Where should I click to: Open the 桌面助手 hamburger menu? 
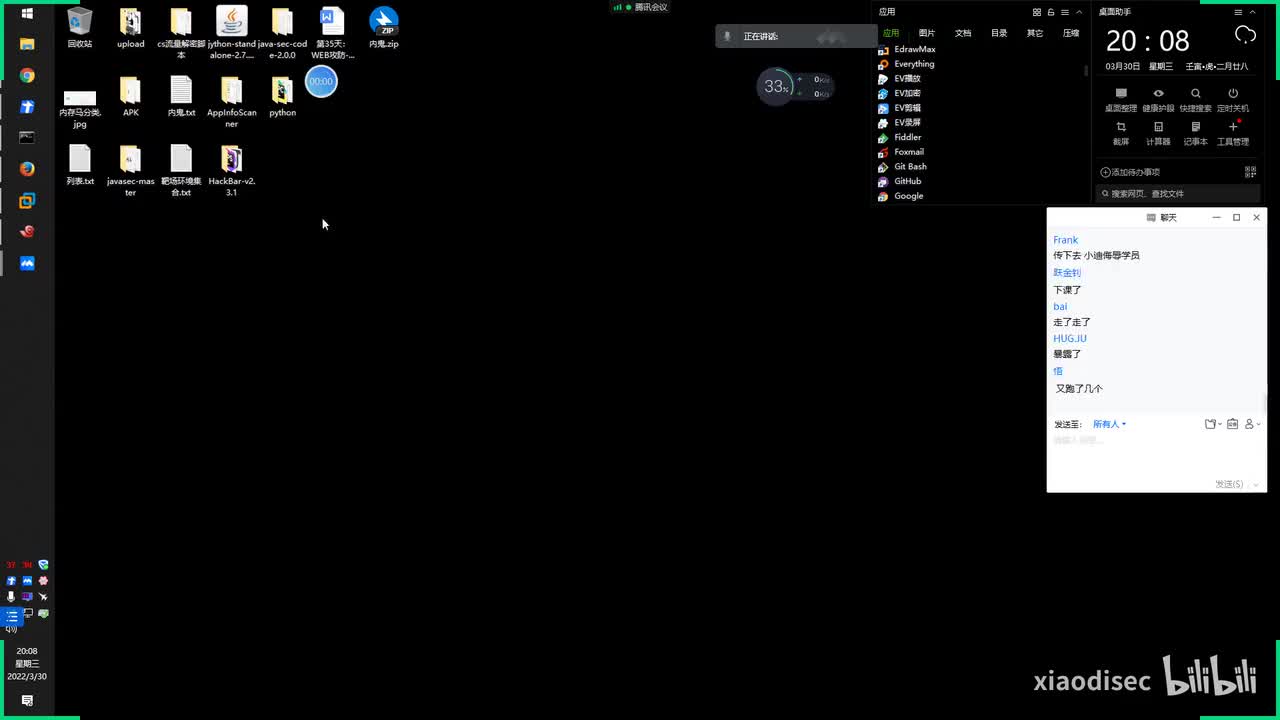pos(1238,12)
